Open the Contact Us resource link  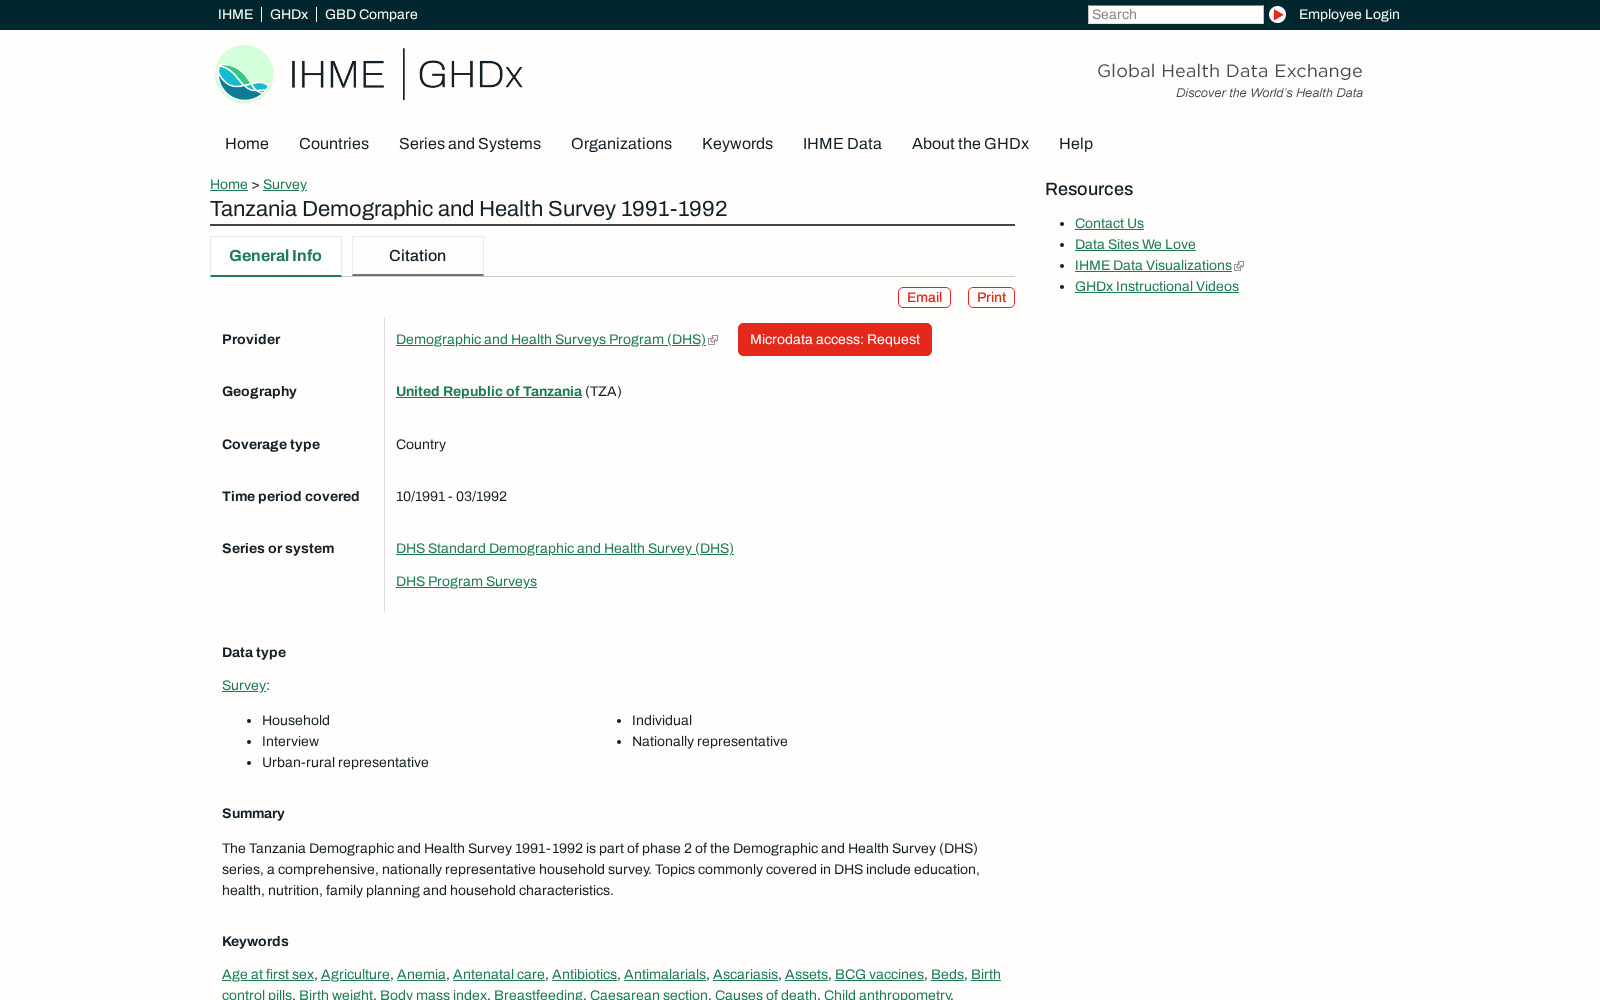[x=1109, y=223]
